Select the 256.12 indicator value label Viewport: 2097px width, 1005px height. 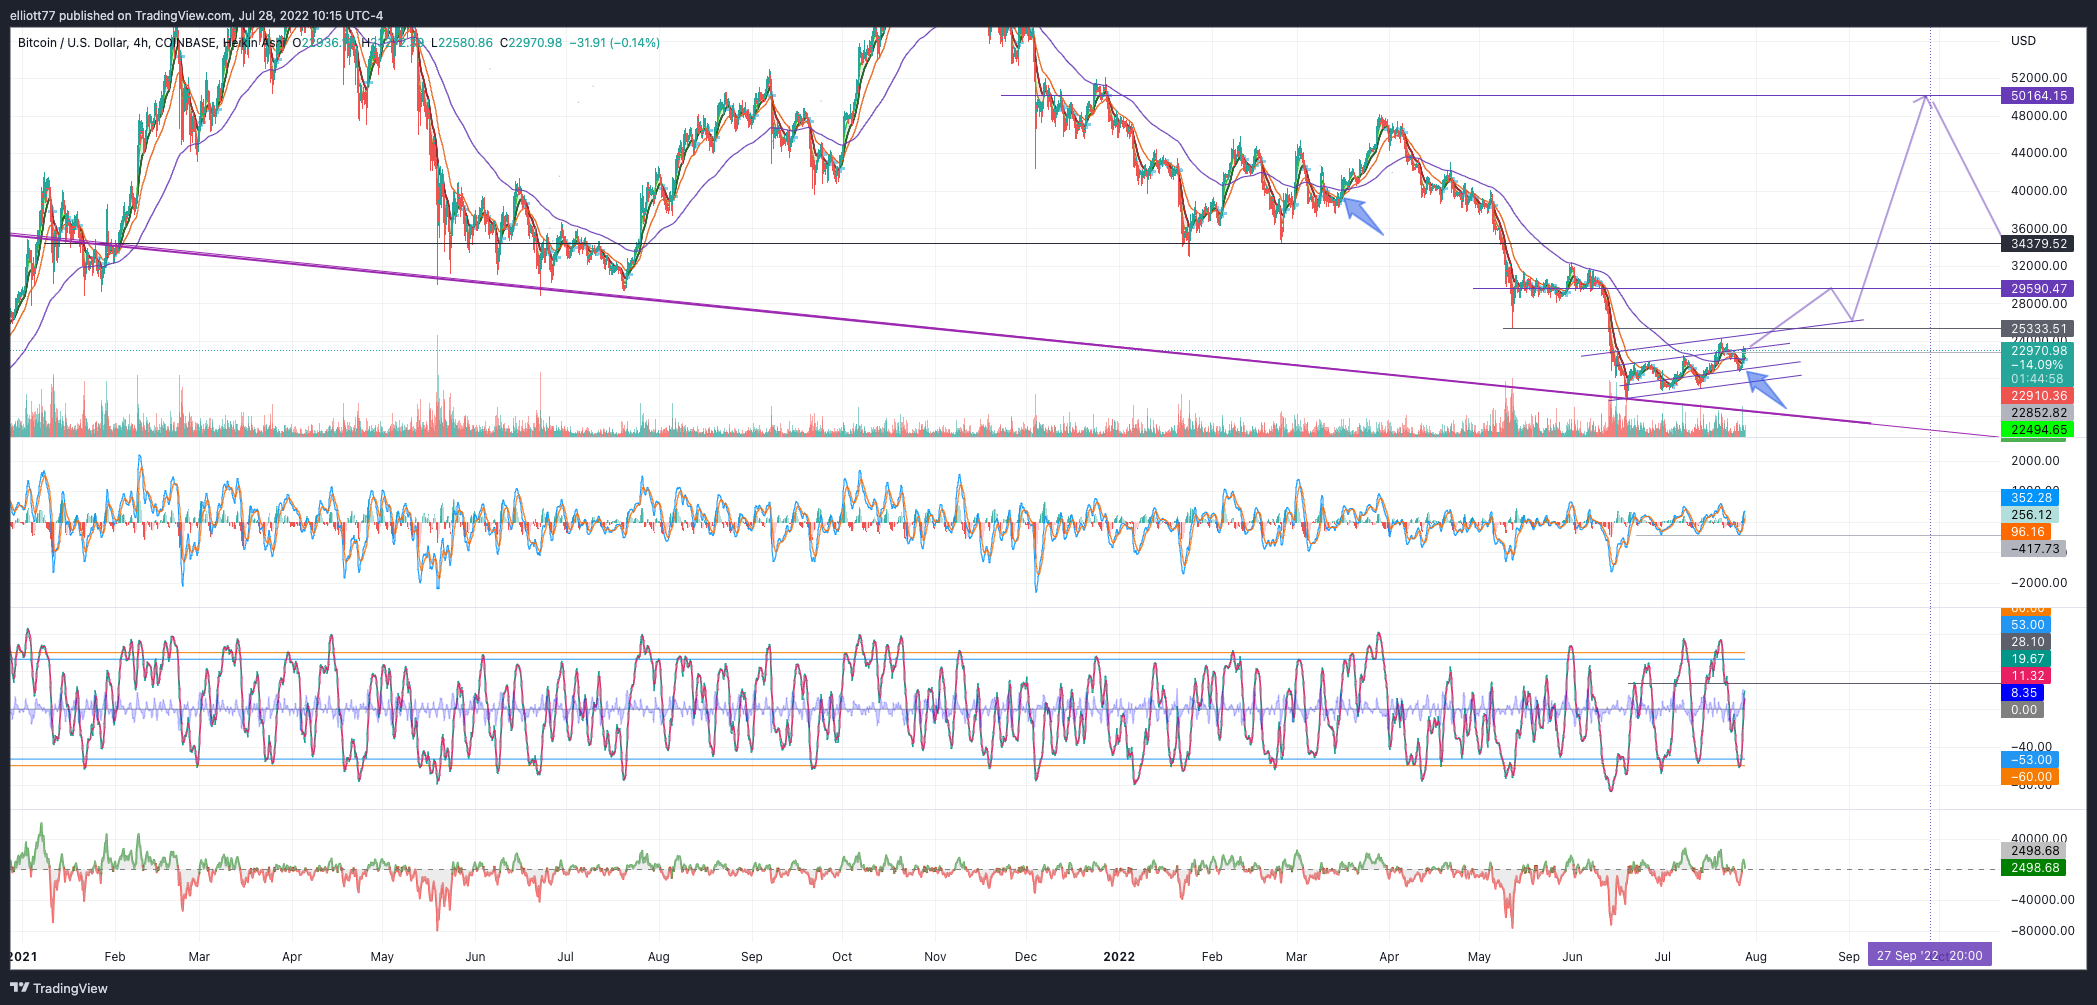coord(2029,515)
